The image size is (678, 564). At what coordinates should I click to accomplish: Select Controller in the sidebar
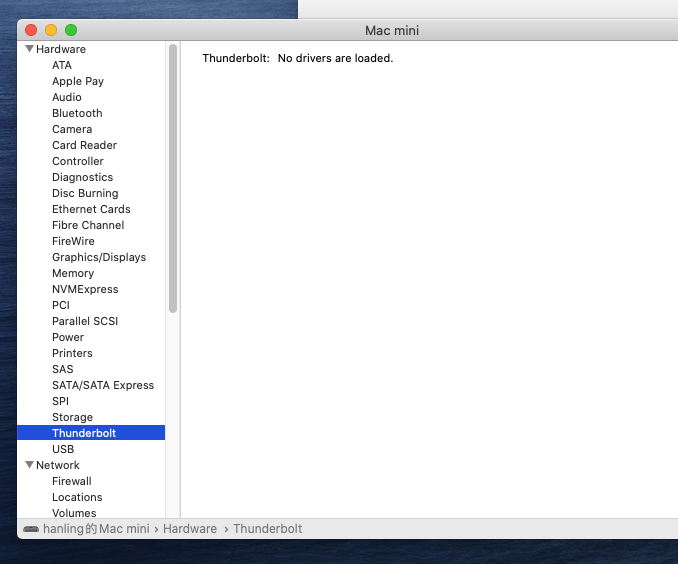coord(78,161)
